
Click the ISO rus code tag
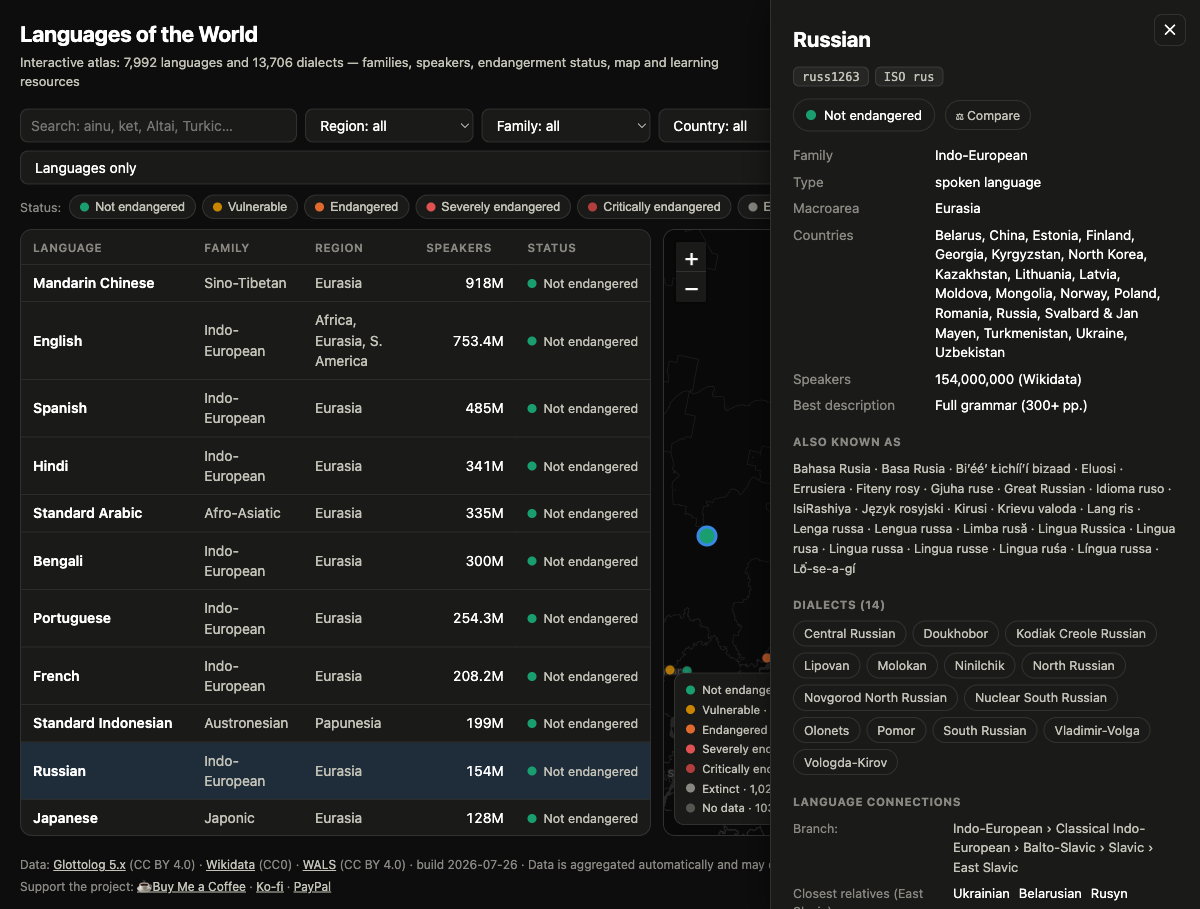(x=909, y=77)
